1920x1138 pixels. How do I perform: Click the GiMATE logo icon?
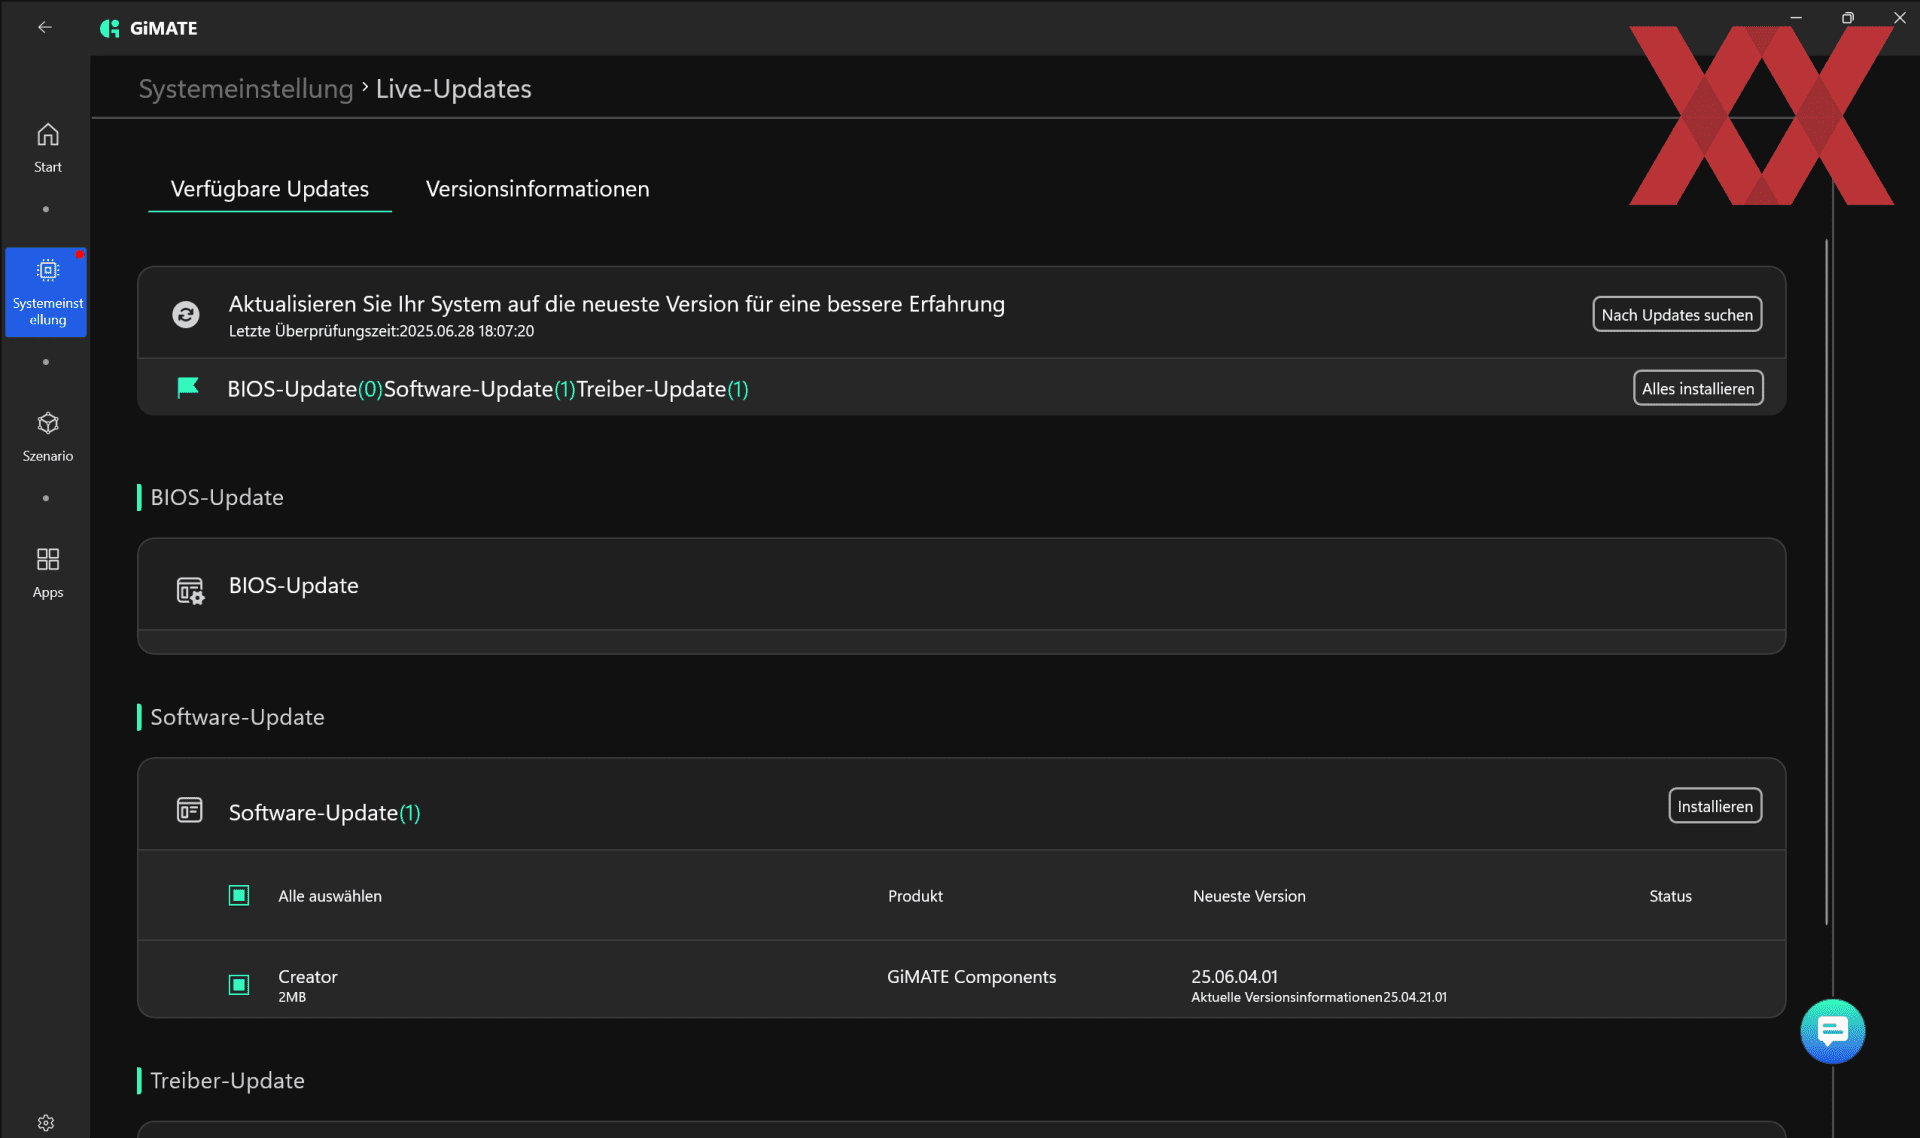click(x=110, y=28)
